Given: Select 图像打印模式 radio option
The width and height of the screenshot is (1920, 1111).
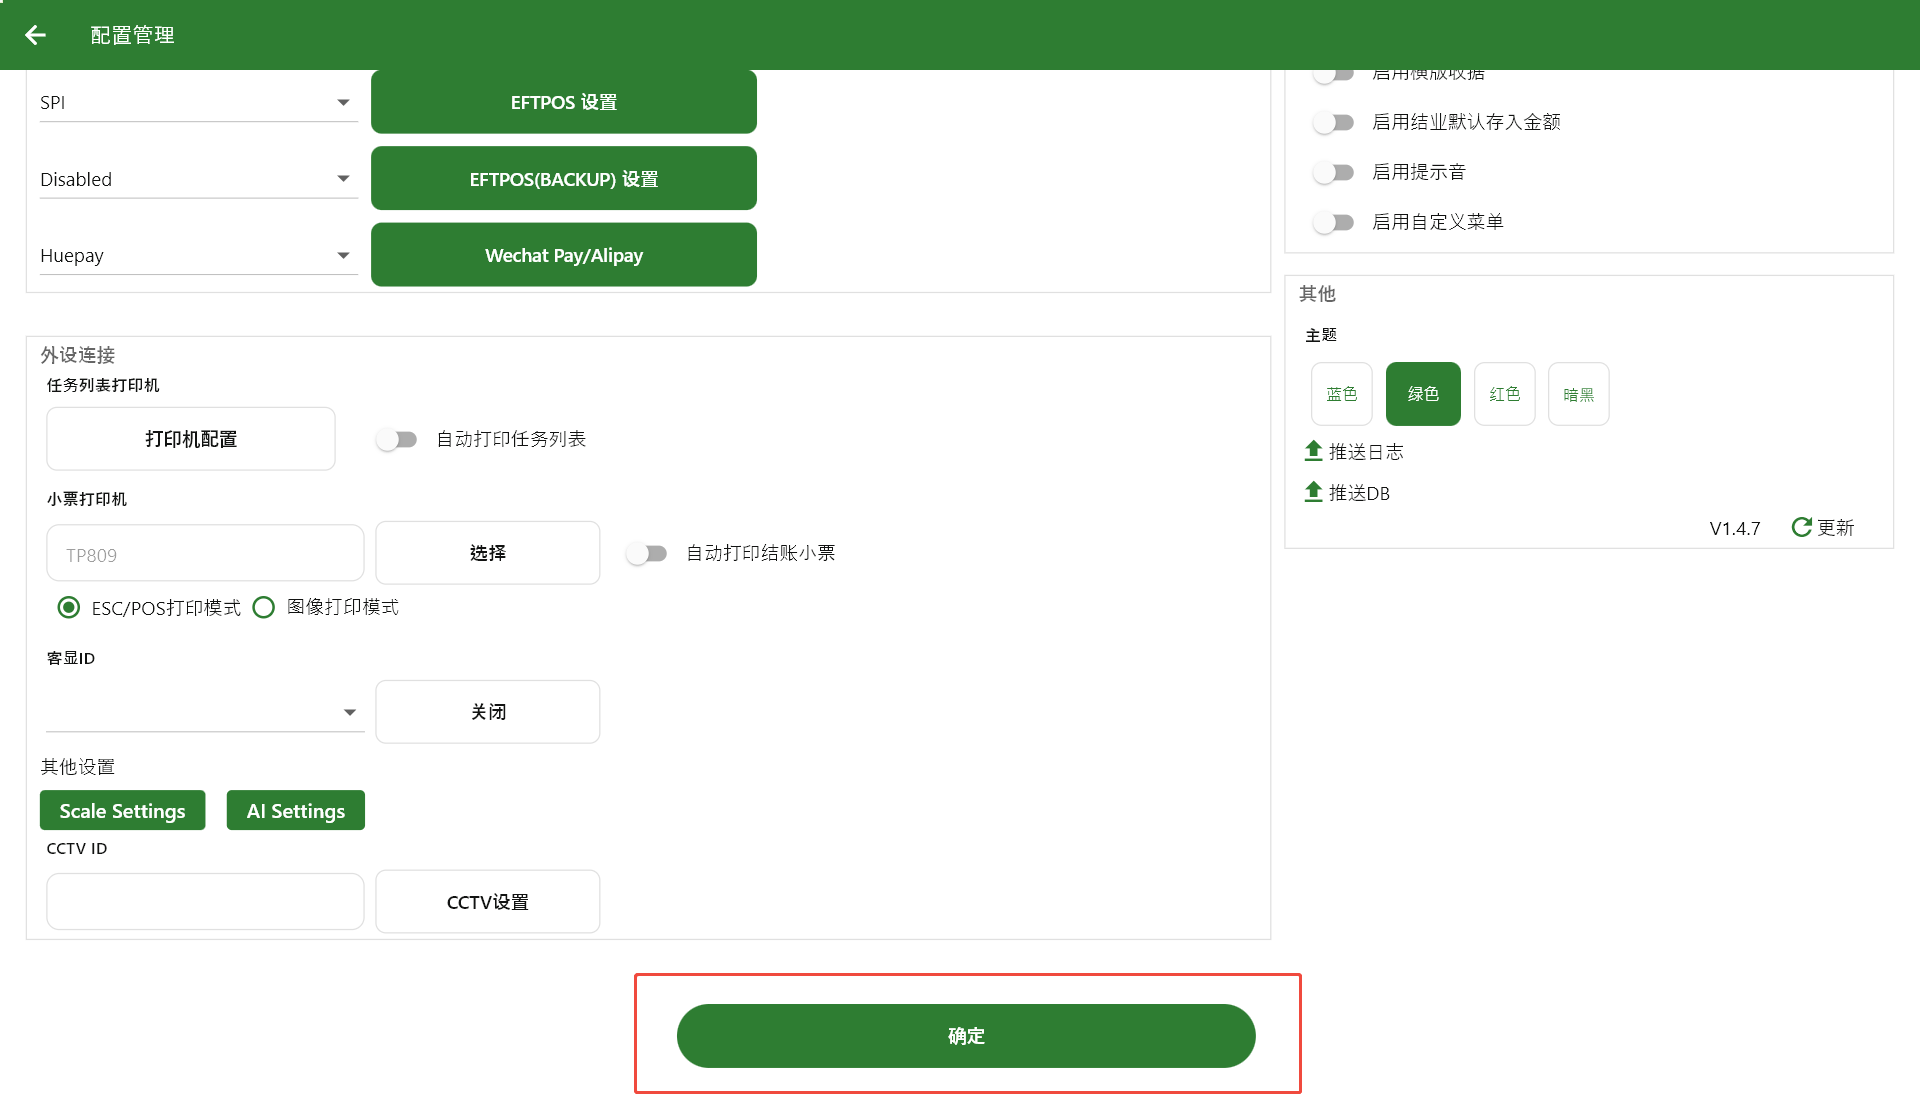Looking at the screenshot, I should point(264,607).
